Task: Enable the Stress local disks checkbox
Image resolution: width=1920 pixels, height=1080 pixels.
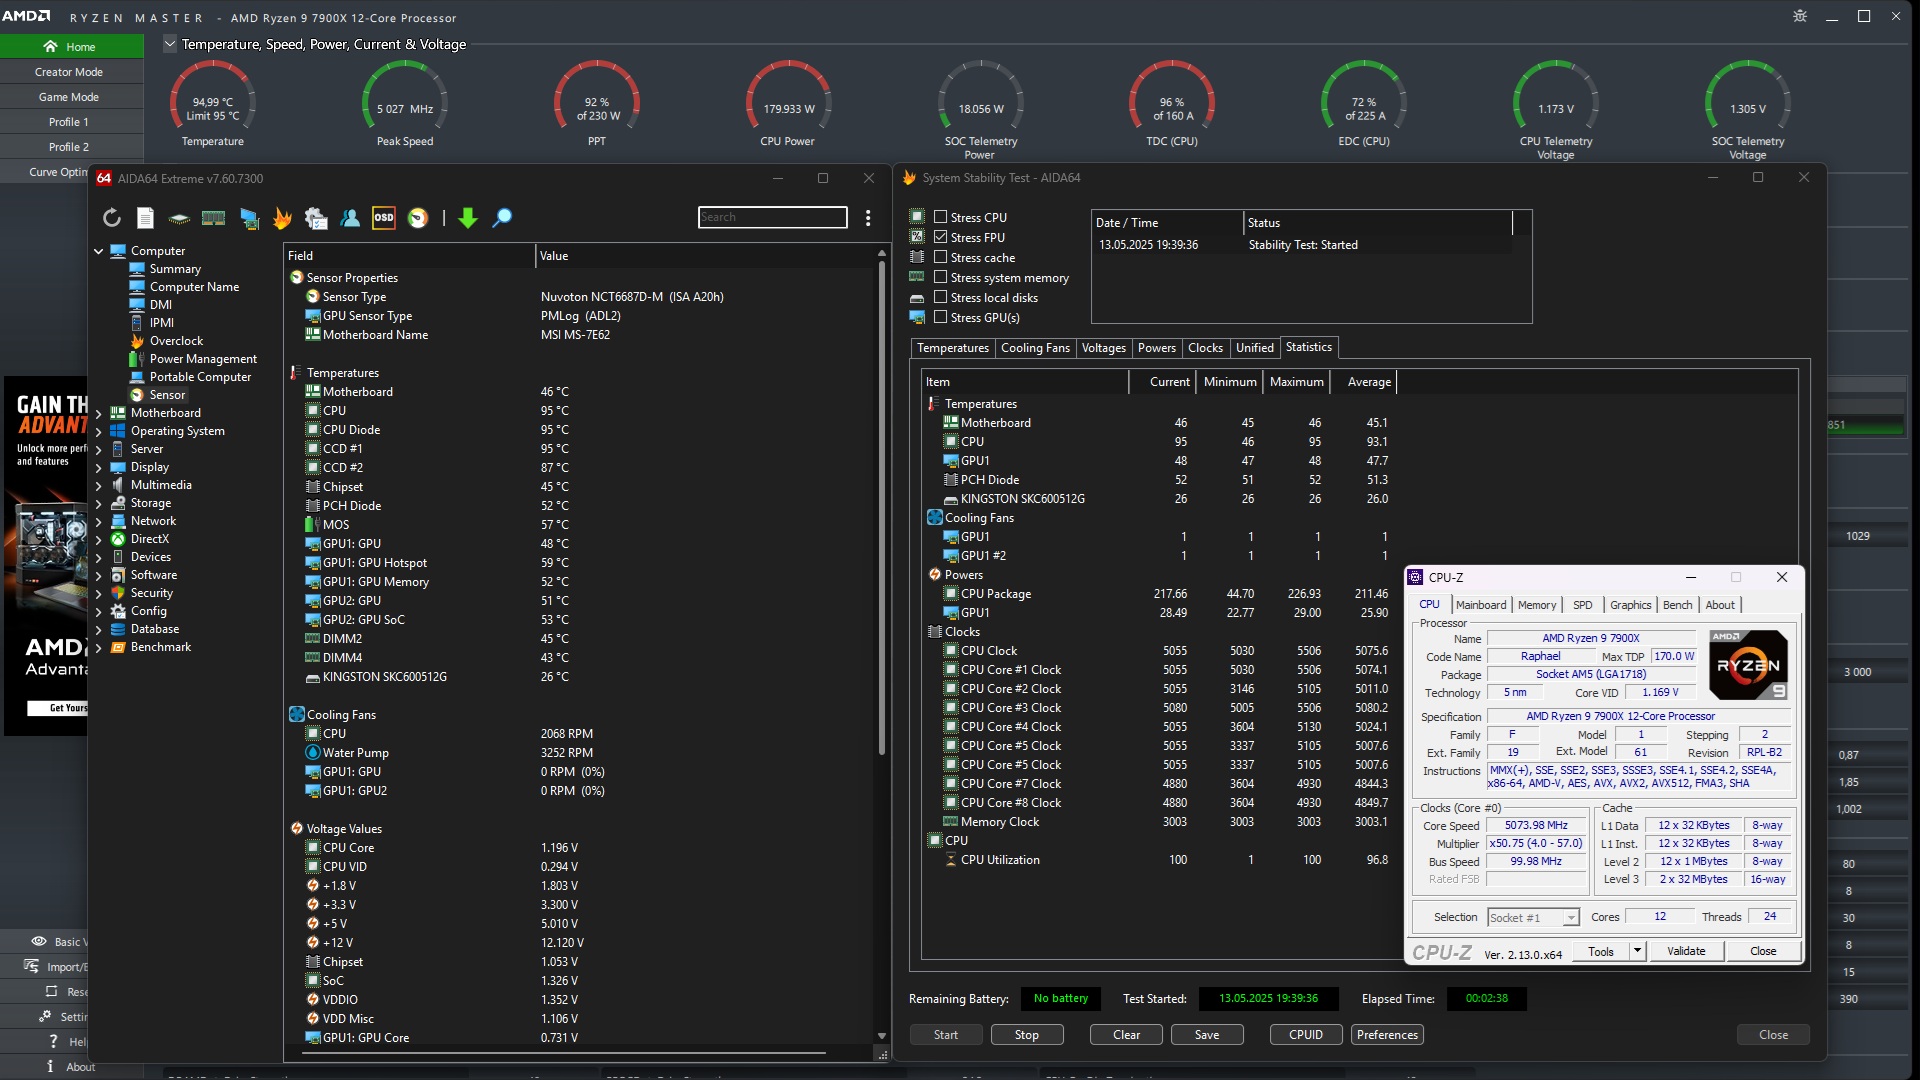Action: tap(940, 297)
